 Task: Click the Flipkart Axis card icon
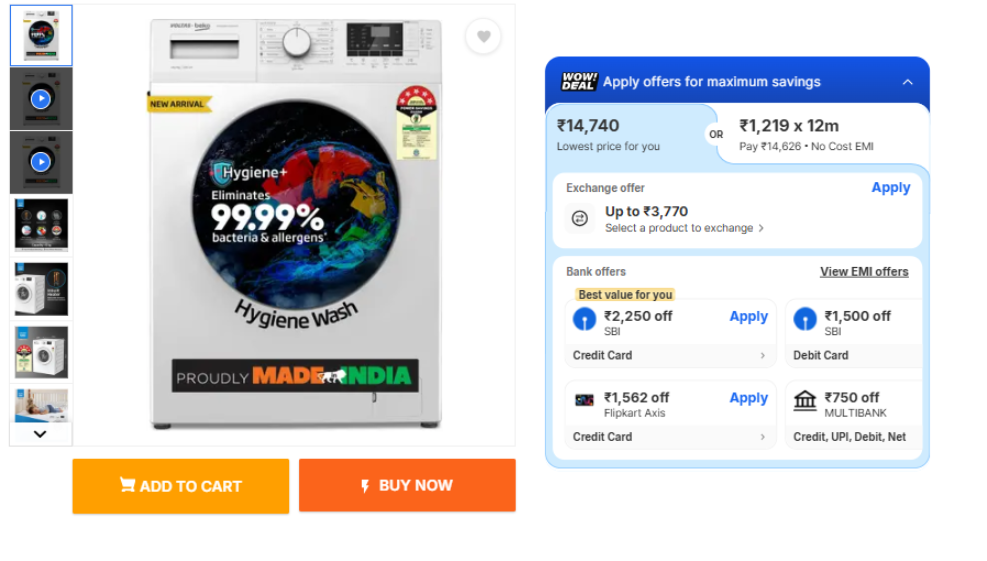click(x=584, y=400)
